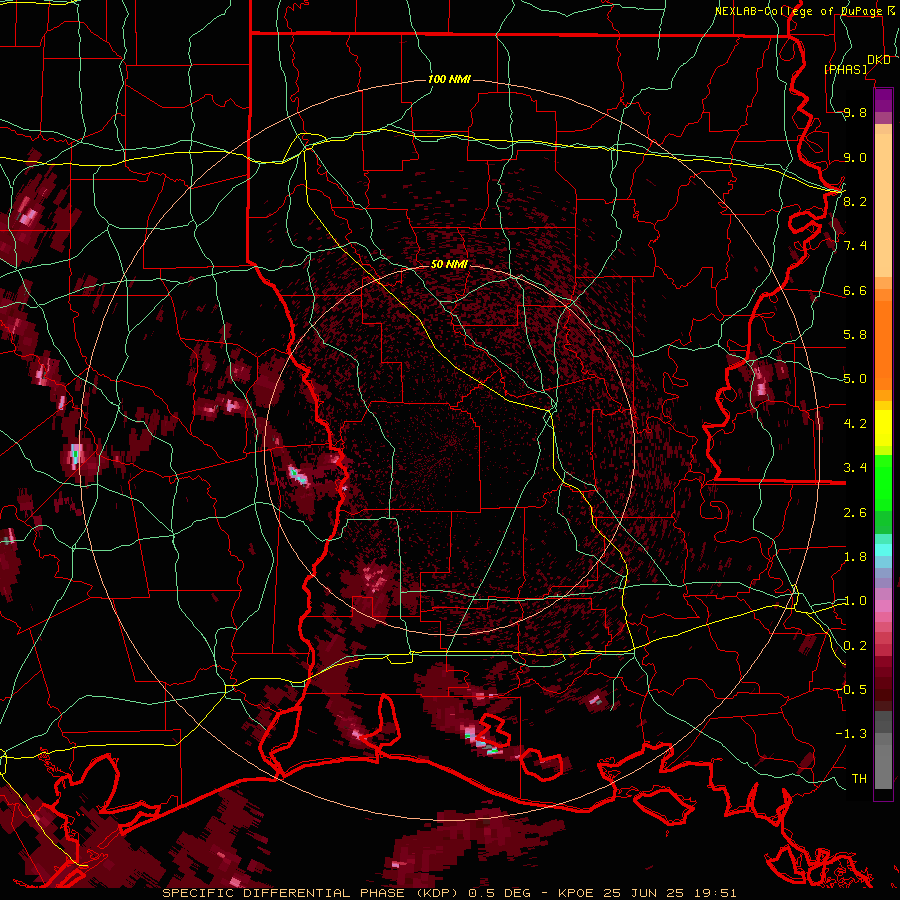The width and height of the screenshot is (900, 900).
Task: Click the [PHAS] legend label
Action: (x=846, y=70)
